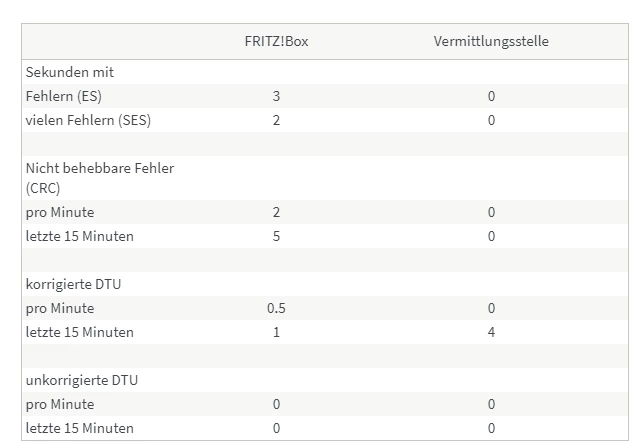This screenshot has height=448, width=636.
Task: Select the Vermittlungsstelle column header
Action: pos(491,42)
